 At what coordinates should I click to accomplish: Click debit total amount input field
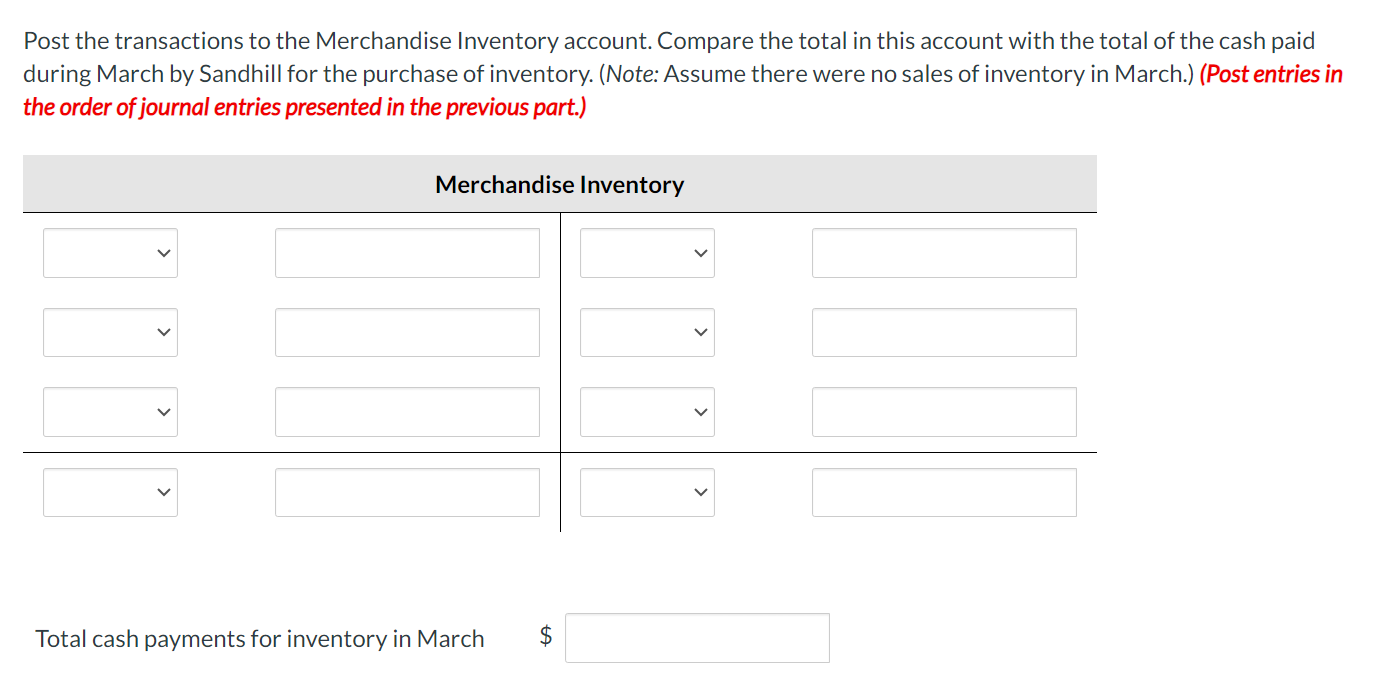tap(407, 493)
